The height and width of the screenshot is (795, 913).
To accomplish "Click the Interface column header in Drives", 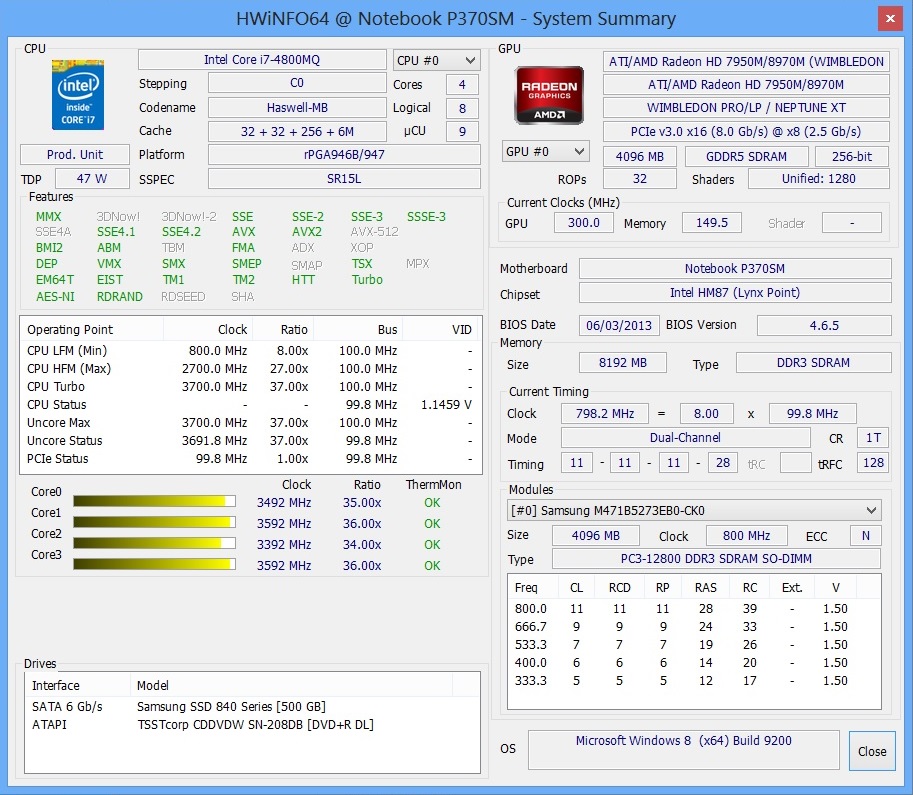I will click(77, 686).
